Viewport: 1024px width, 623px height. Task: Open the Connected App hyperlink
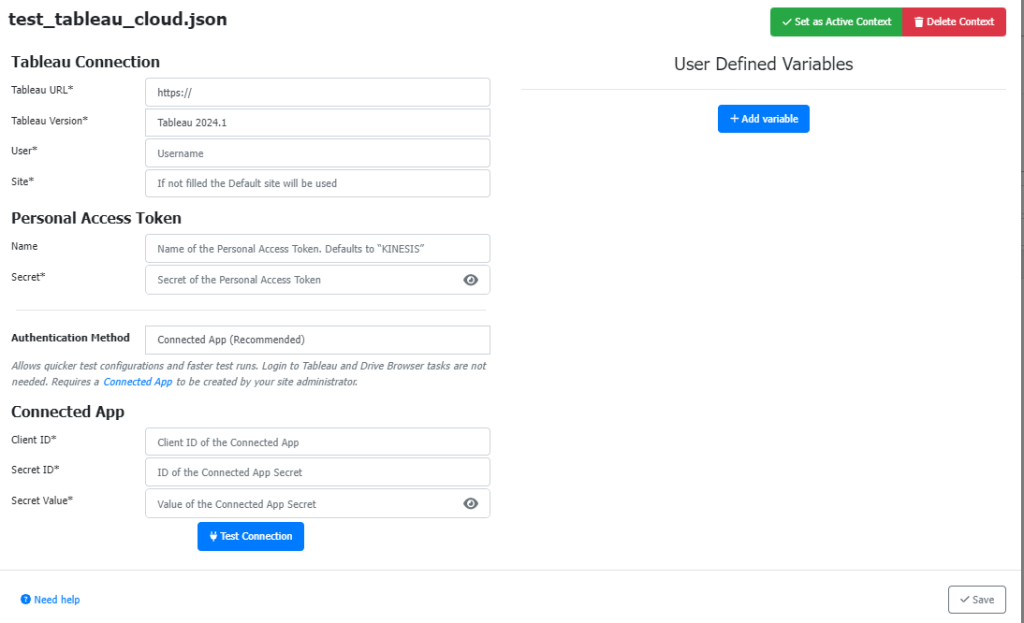[138, 381]
